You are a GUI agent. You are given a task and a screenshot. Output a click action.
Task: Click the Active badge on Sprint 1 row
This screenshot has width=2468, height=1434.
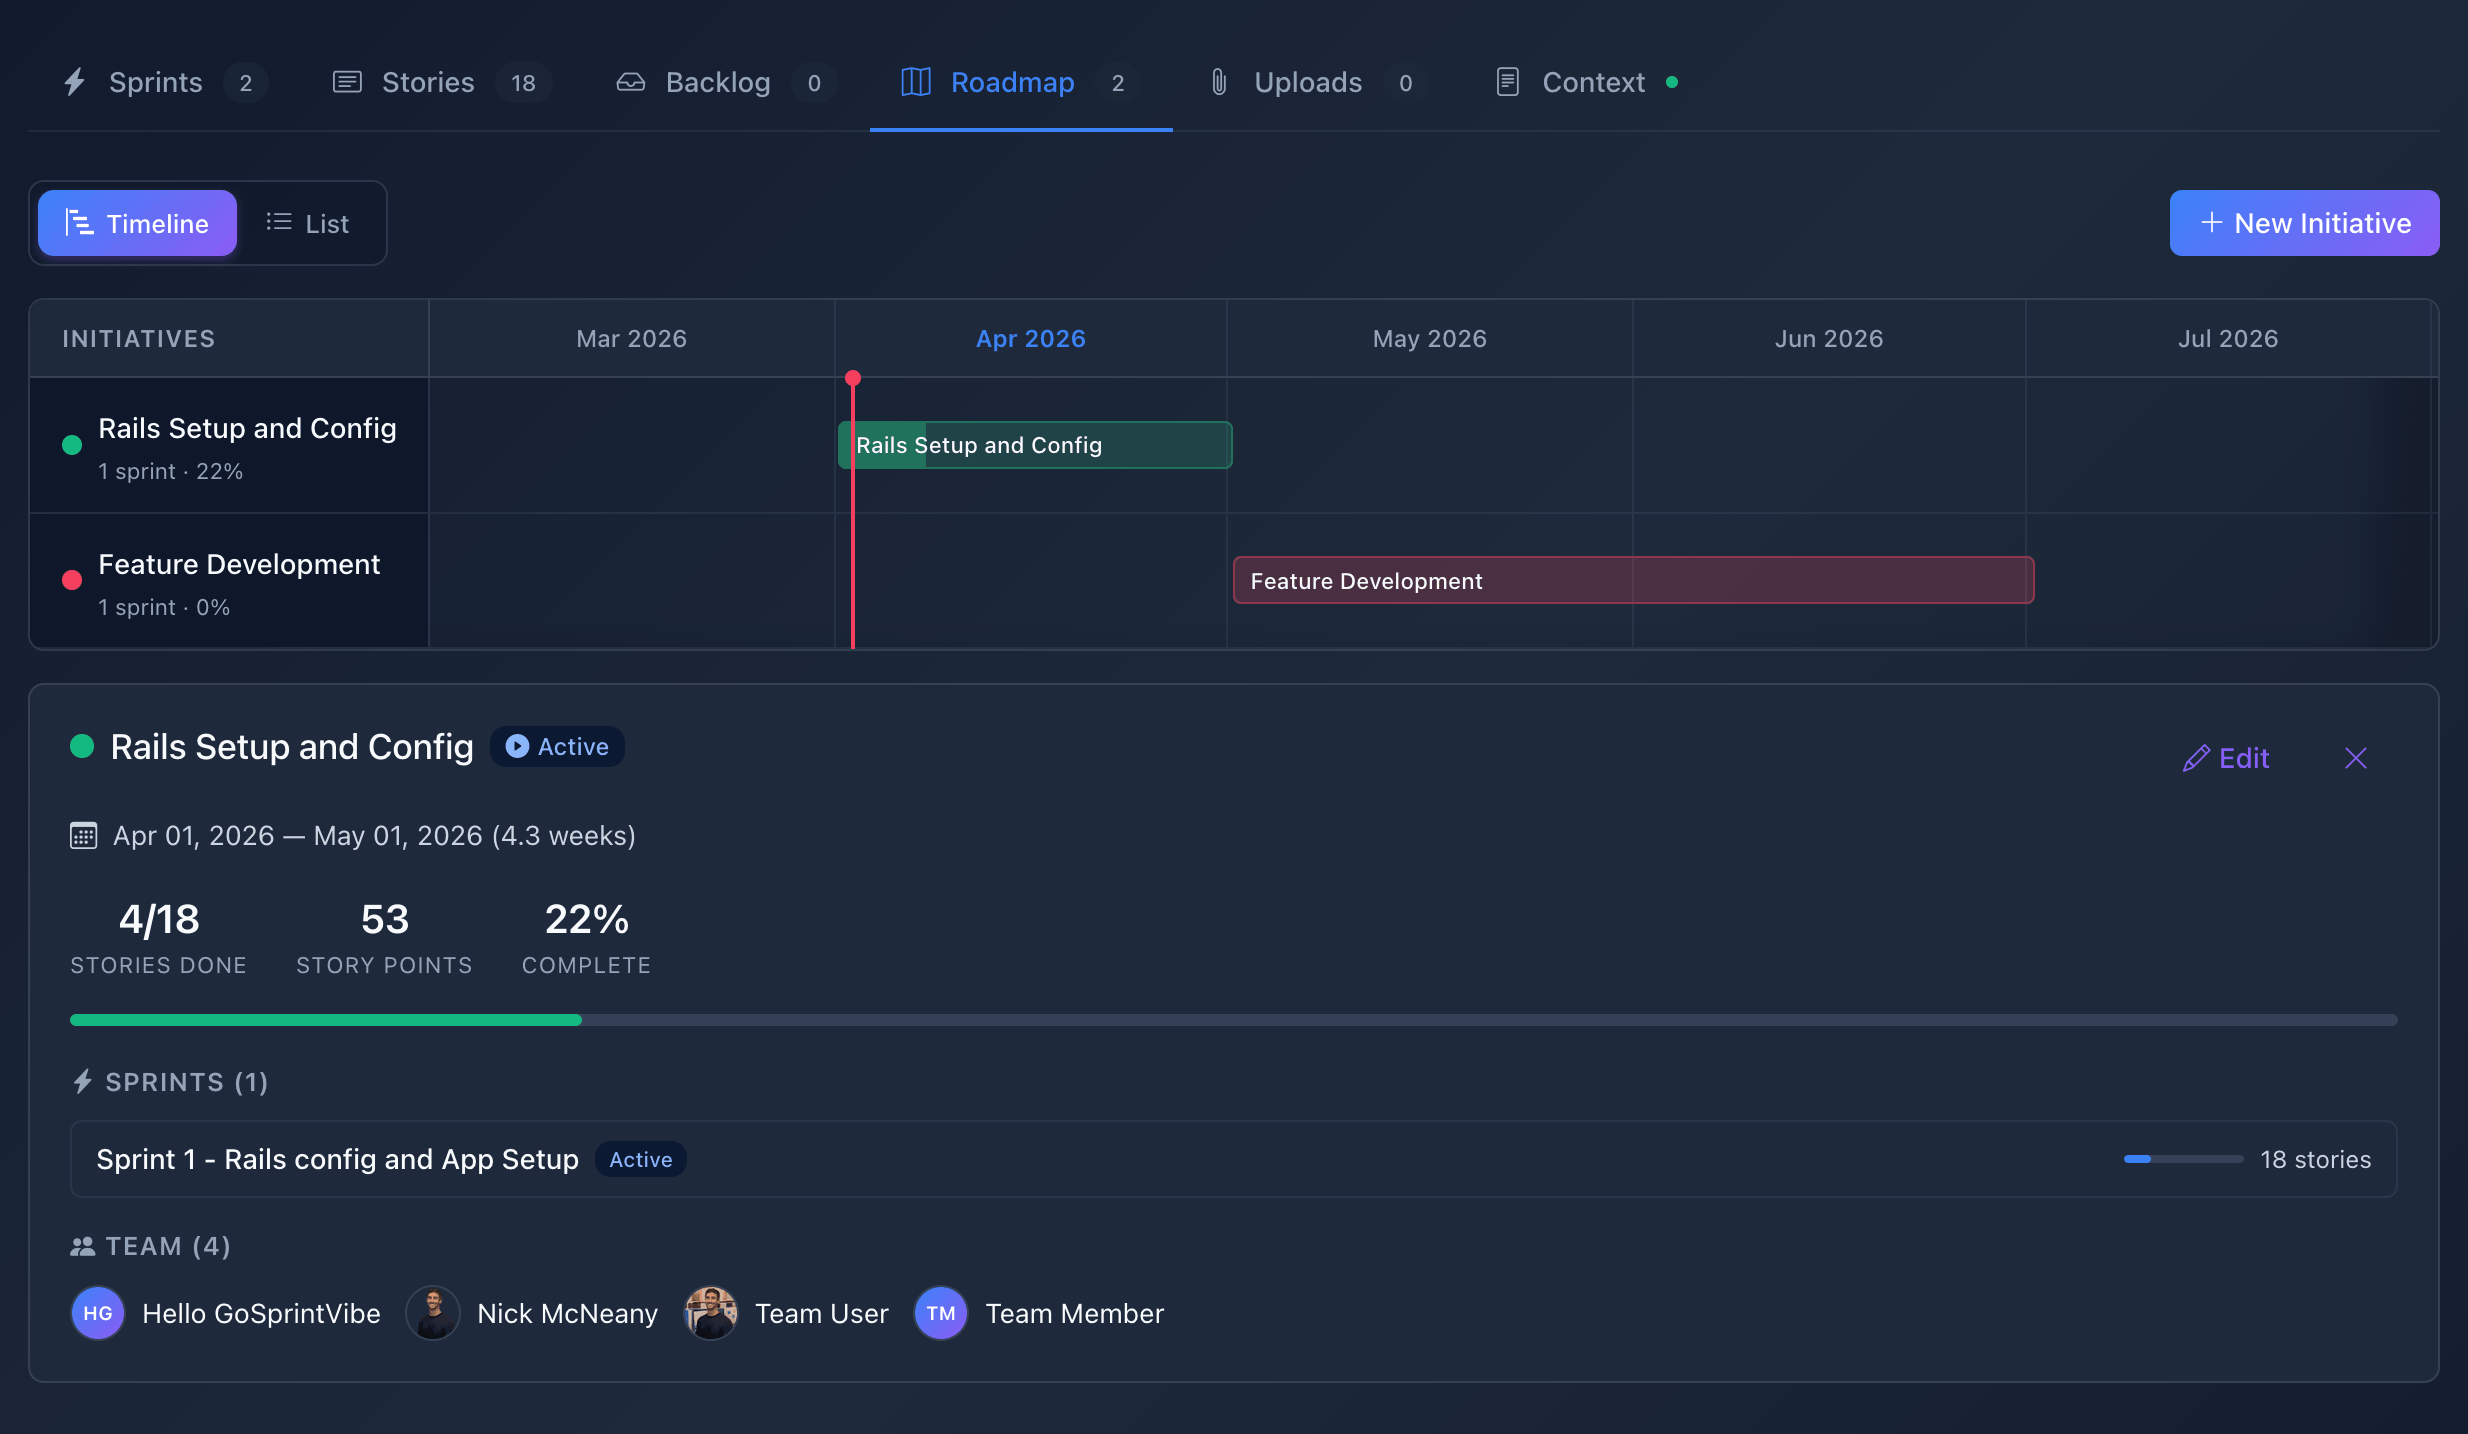pos(641,1159)
